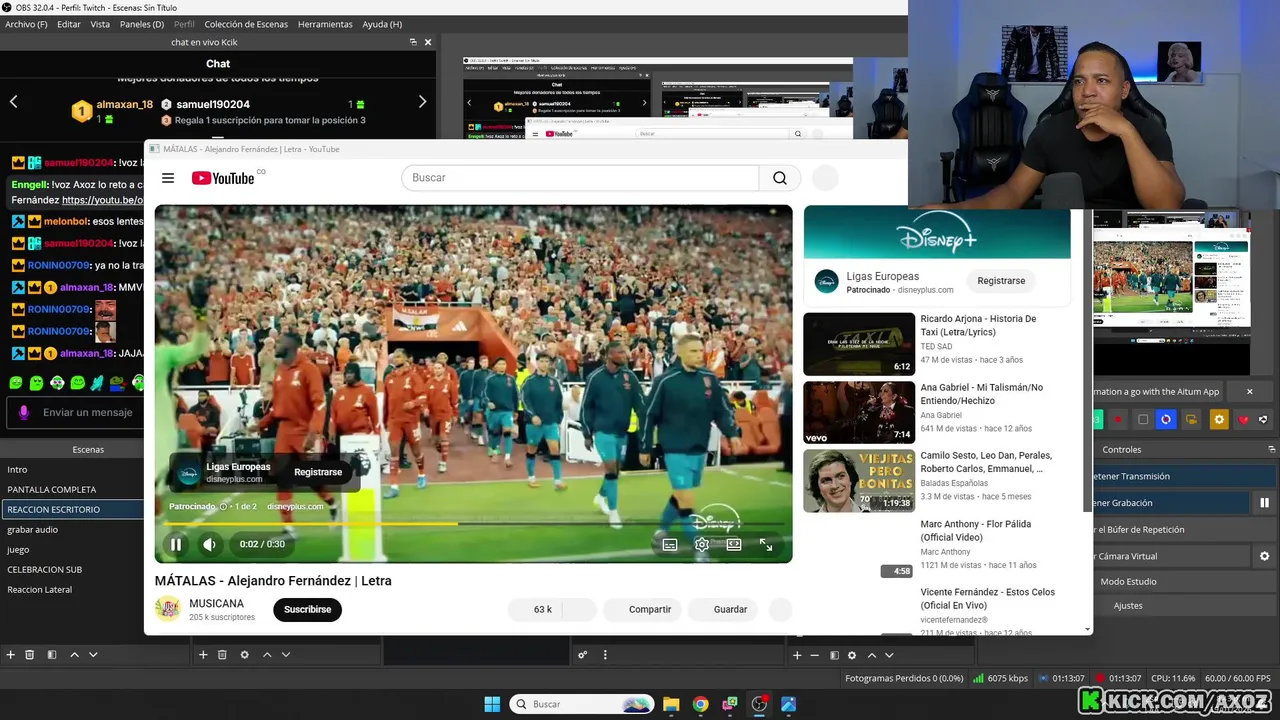1280x720 pixels.
Task: Close the chat en vivo dock
Action: [428, 42]
